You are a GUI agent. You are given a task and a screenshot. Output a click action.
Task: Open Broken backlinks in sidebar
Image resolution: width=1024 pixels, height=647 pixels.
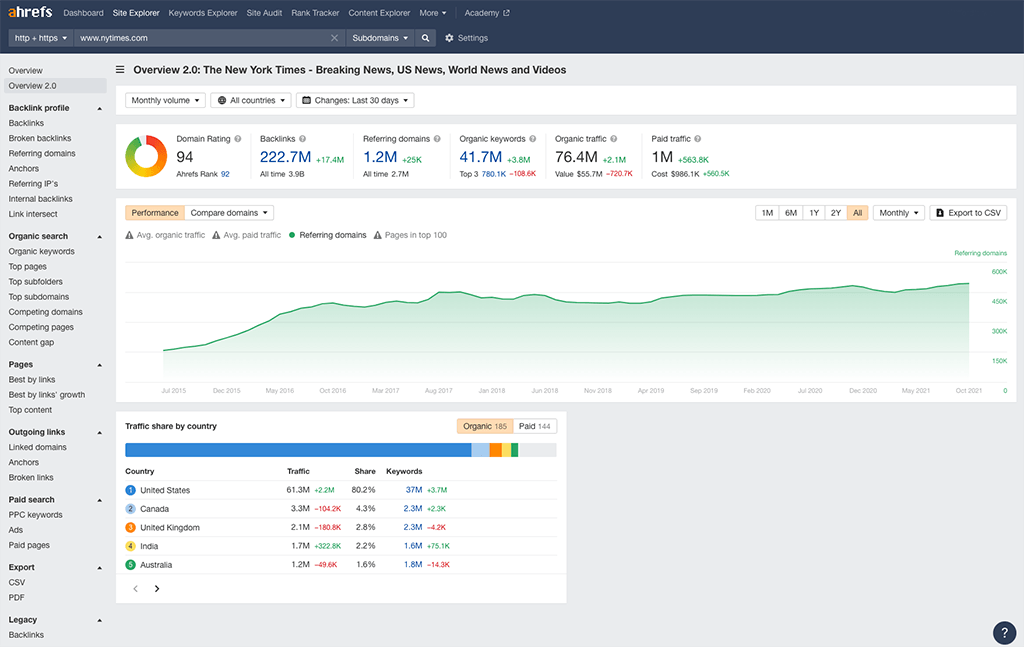click(x=40, y=138)
